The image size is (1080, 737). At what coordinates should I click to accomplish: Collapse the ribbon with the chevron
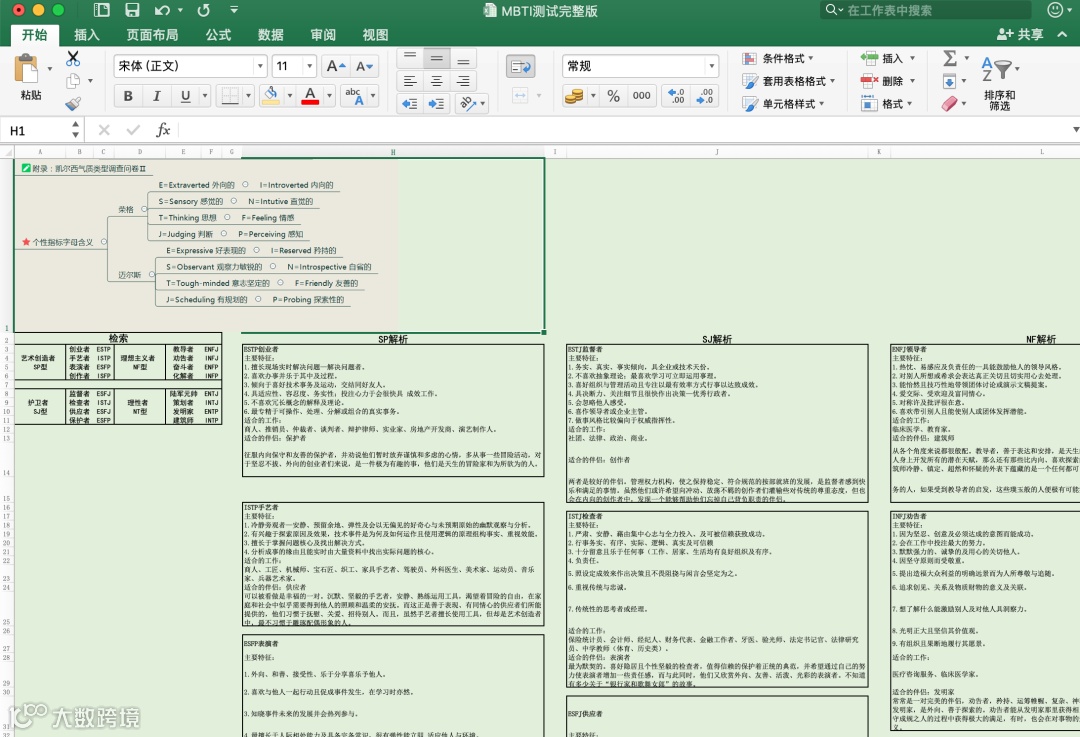(1063, 34)
